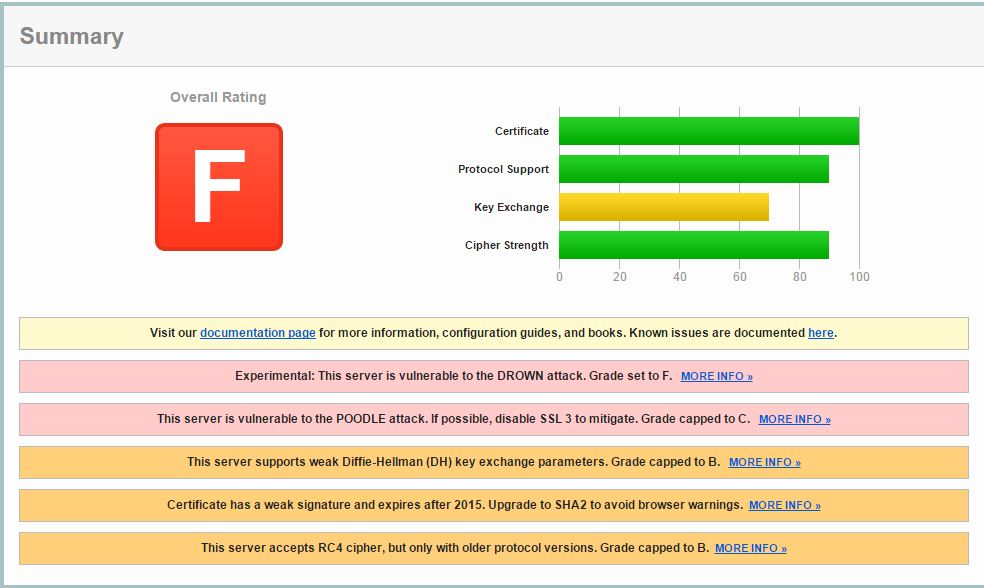Click the Summary section header
984x588 pixels.
pyautogui.click(x=73, y=36)
